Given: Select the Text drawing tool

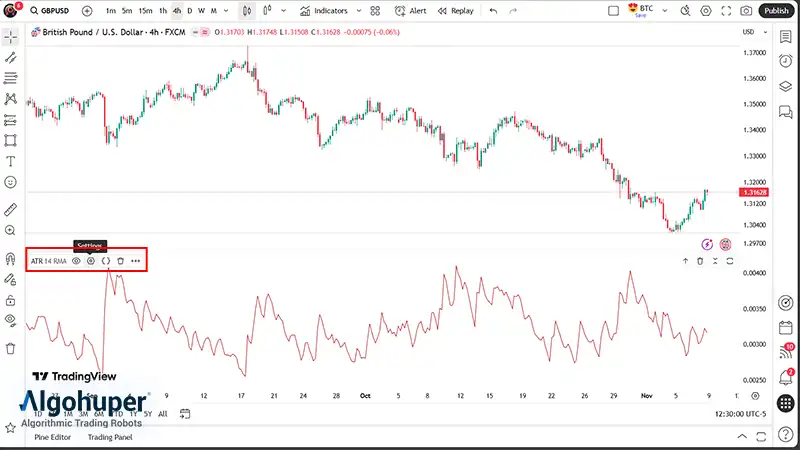Looking at the screenshot, I should pos(11,161).
